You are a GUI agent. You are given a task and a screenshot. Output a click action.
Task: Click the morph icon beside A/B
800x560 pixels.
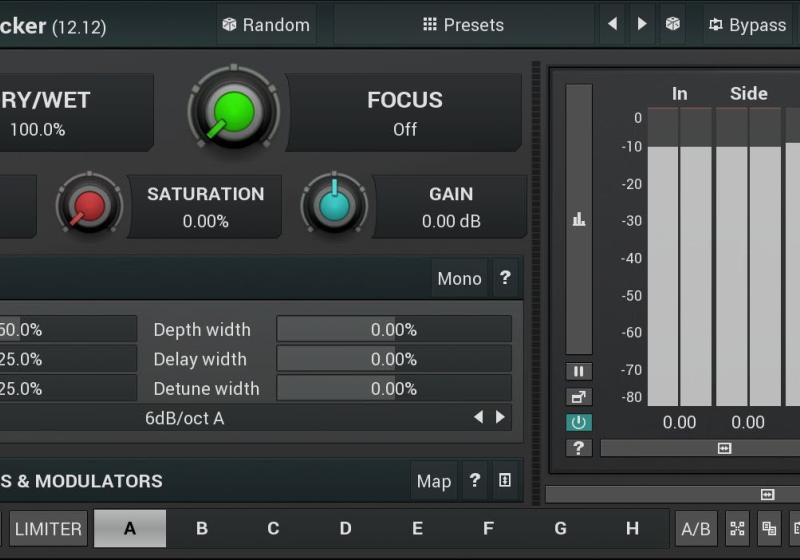click(737, 529)
